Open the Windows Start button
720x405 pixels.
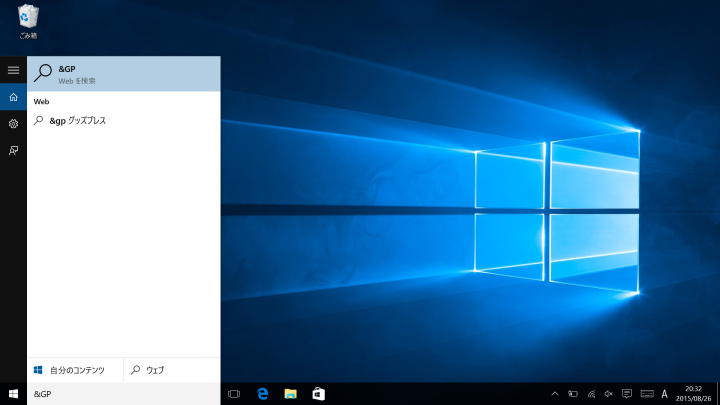click(x=13, y=394)
